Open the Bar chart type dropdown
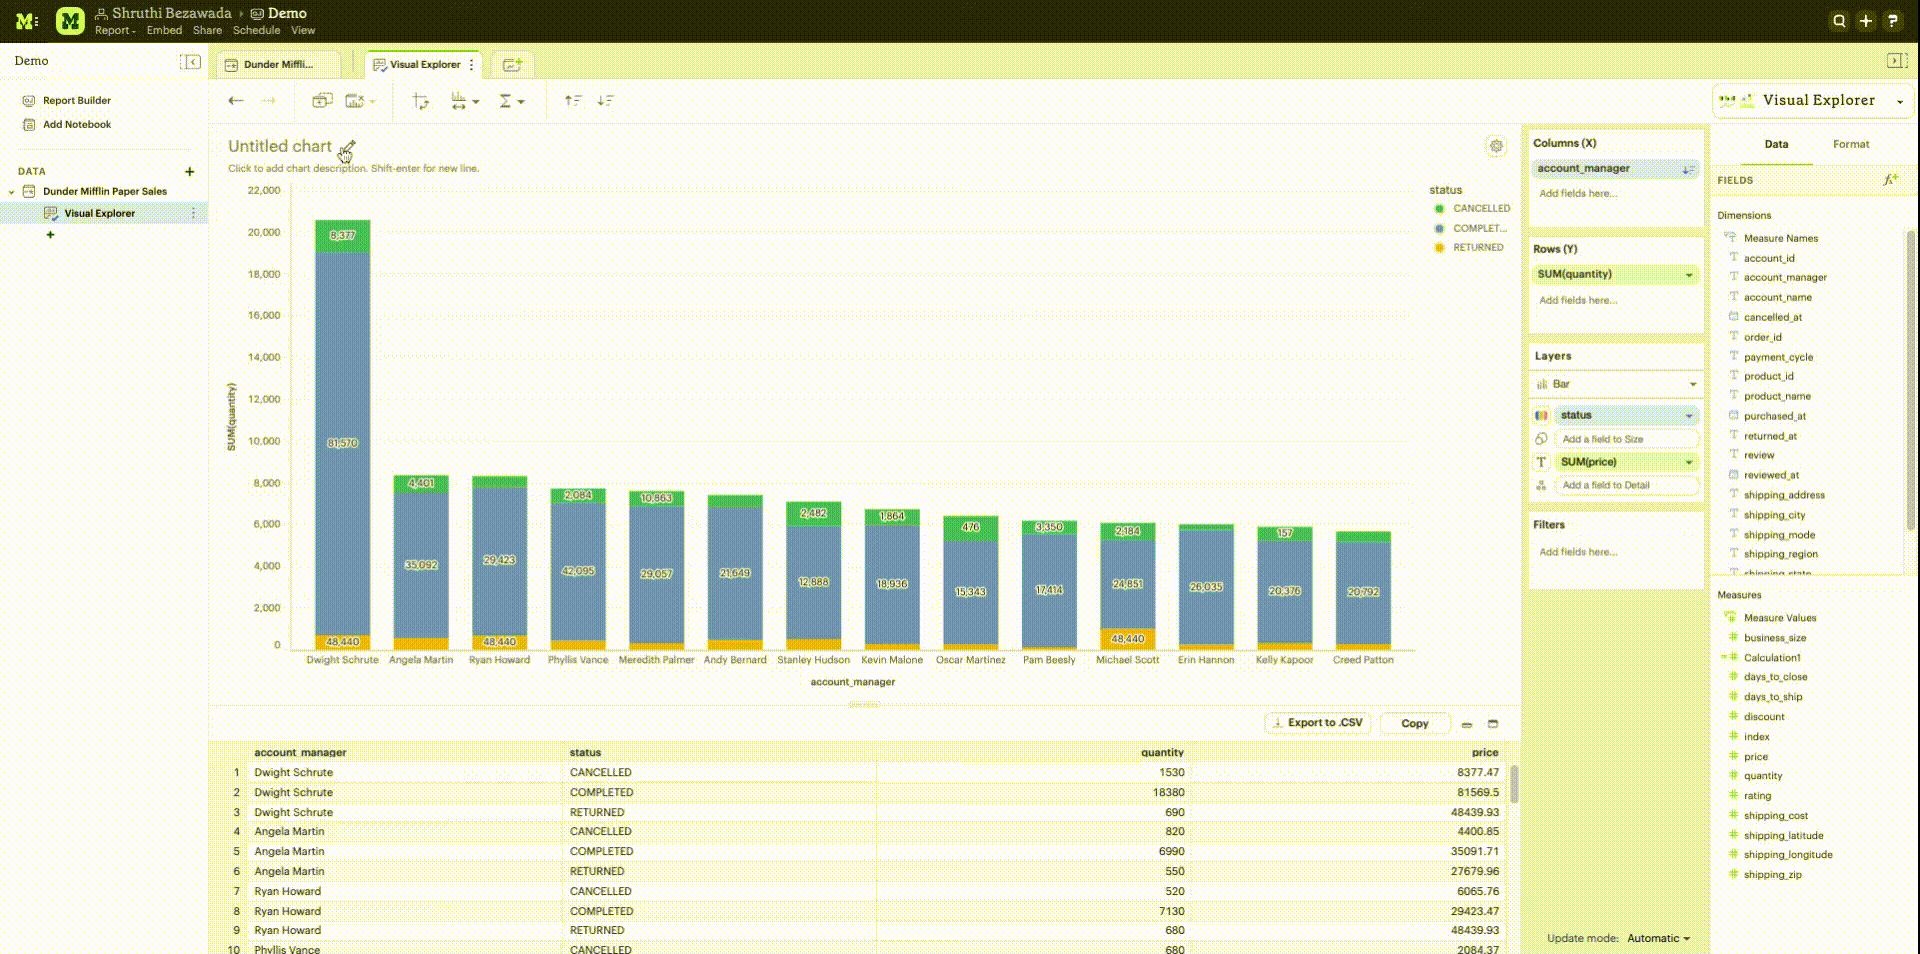The width and height of the screenshot is (1920, 954). click(x=1615, y=384)
